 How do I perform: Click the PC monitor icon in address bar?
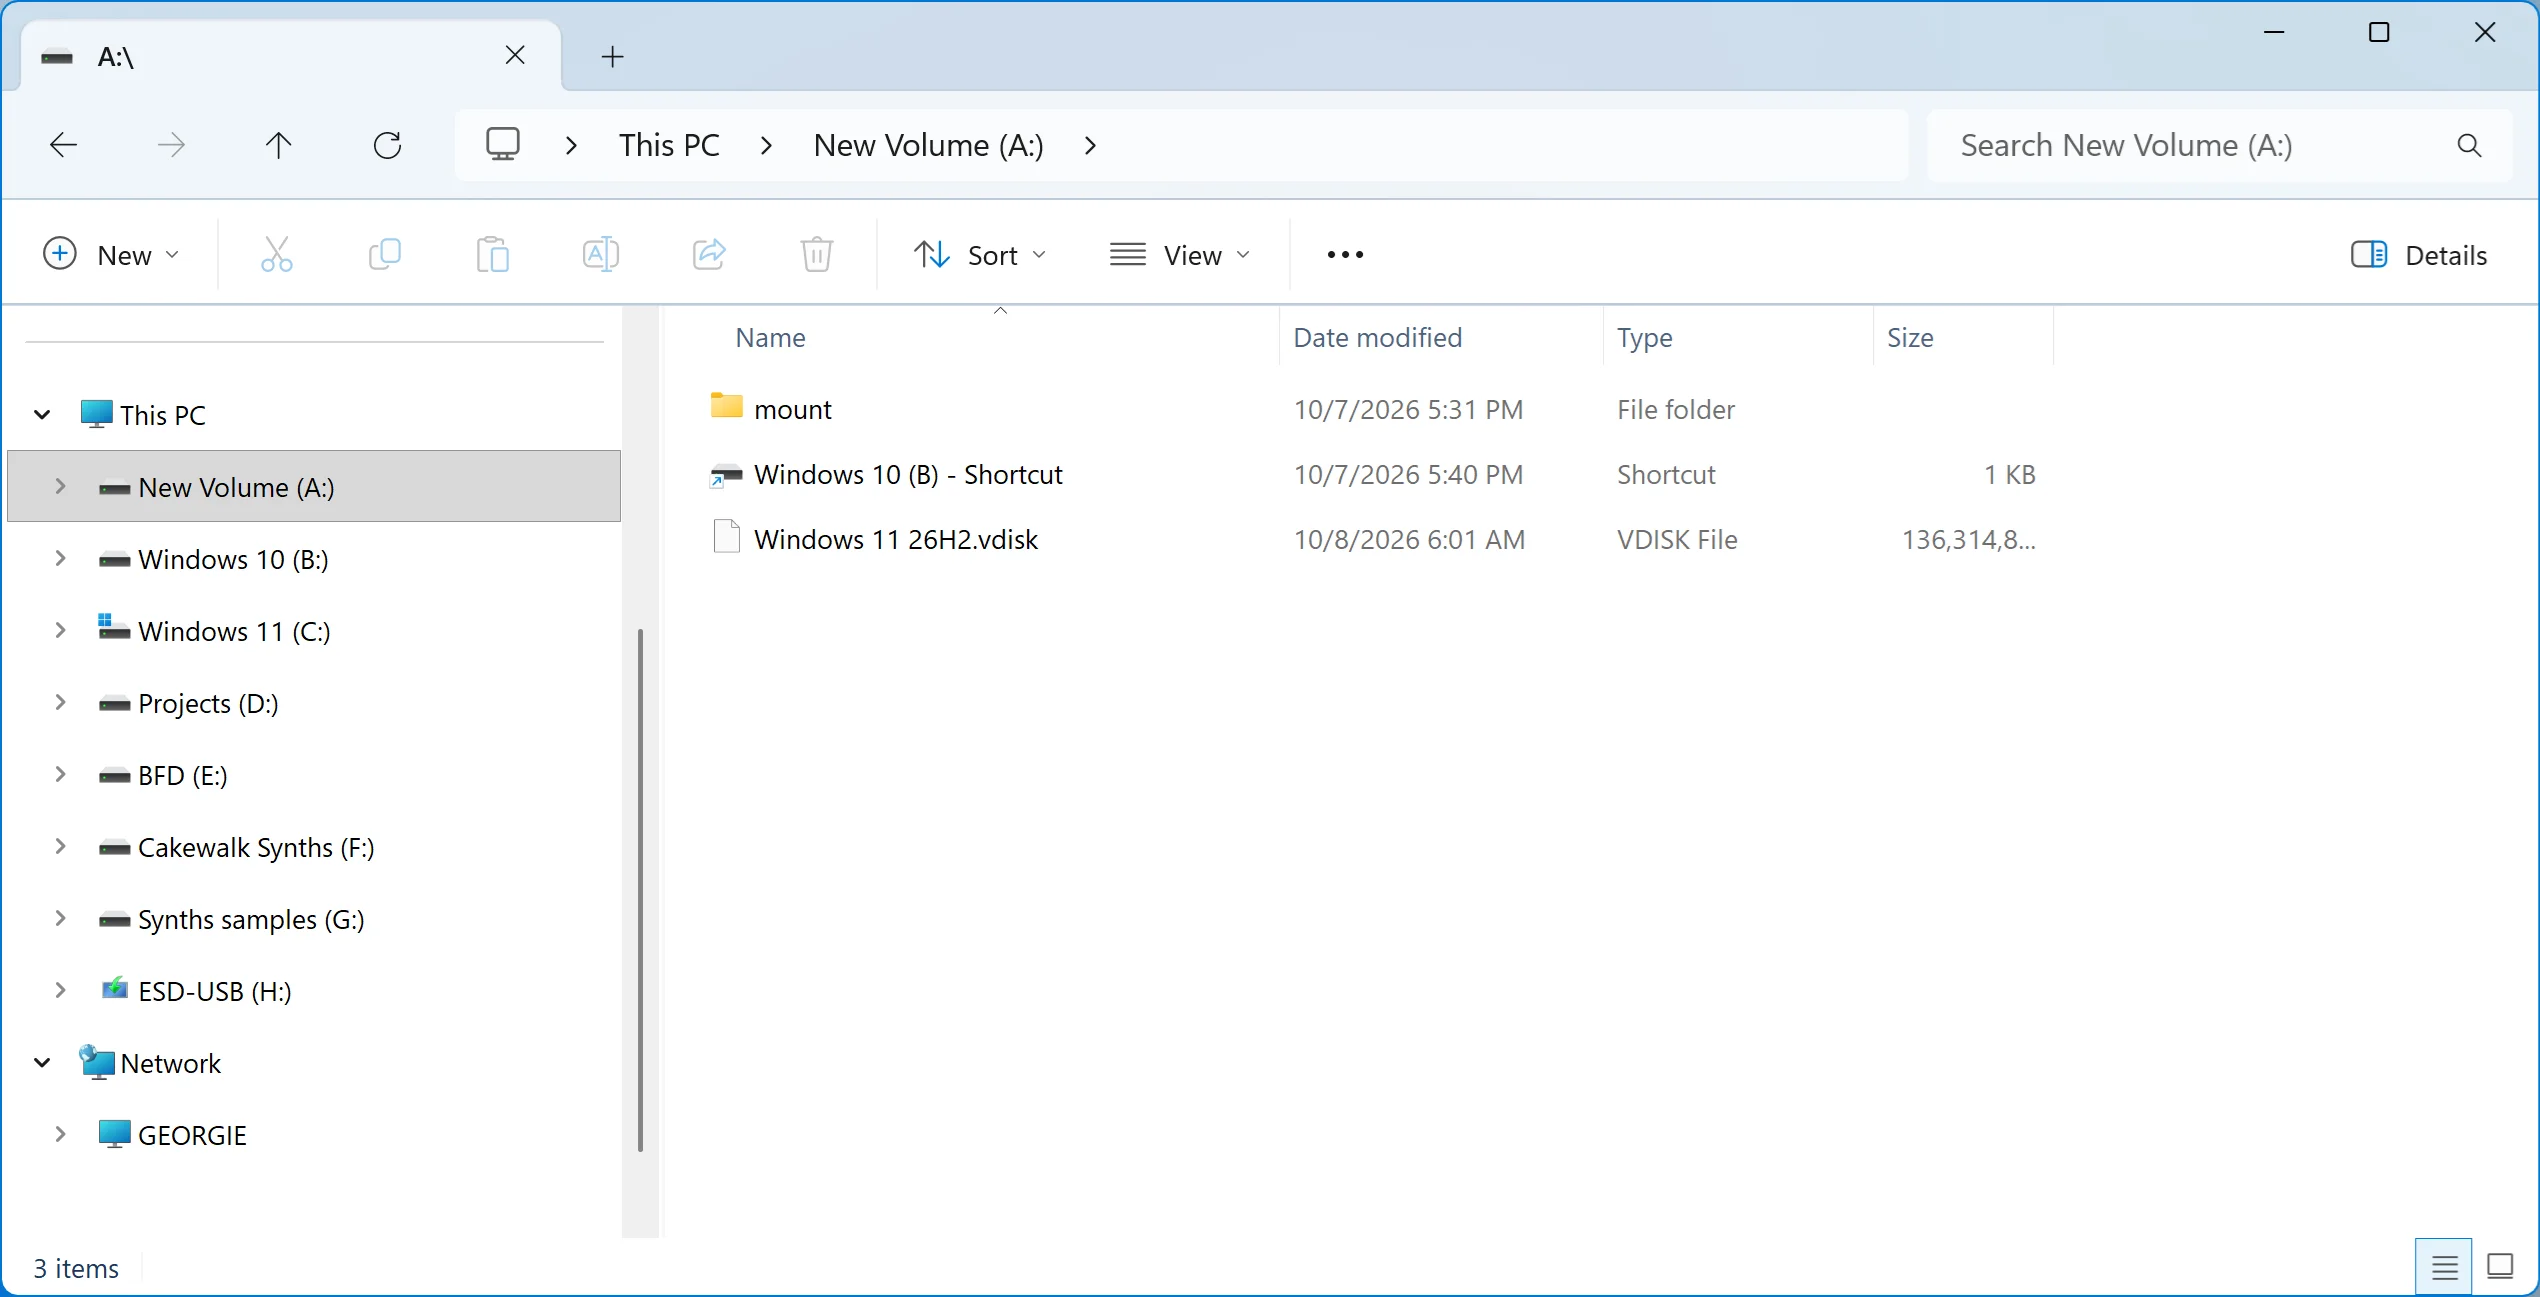pyautogui.click(x=503, y=145)
